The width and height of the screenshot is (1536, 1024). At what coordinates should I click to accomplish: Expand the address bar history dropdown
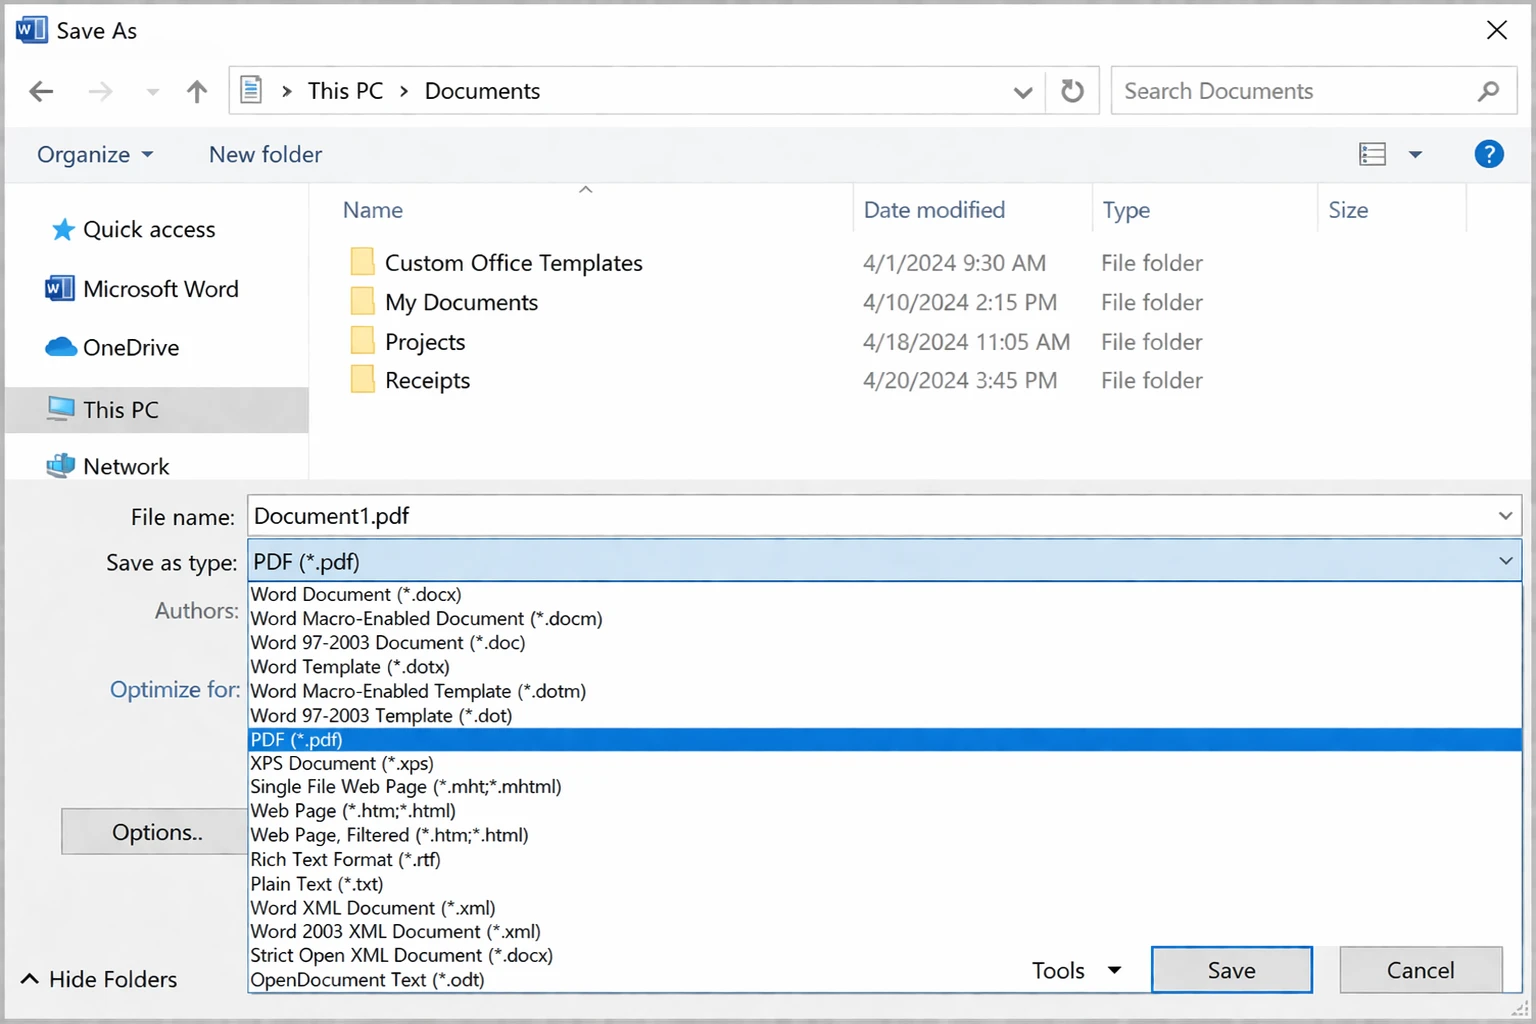point(1022,92)
